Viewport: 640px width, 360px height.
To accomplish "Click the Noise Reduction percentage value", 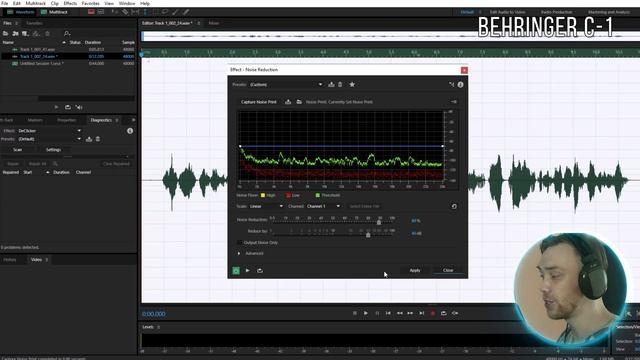I will coord(416,221).
